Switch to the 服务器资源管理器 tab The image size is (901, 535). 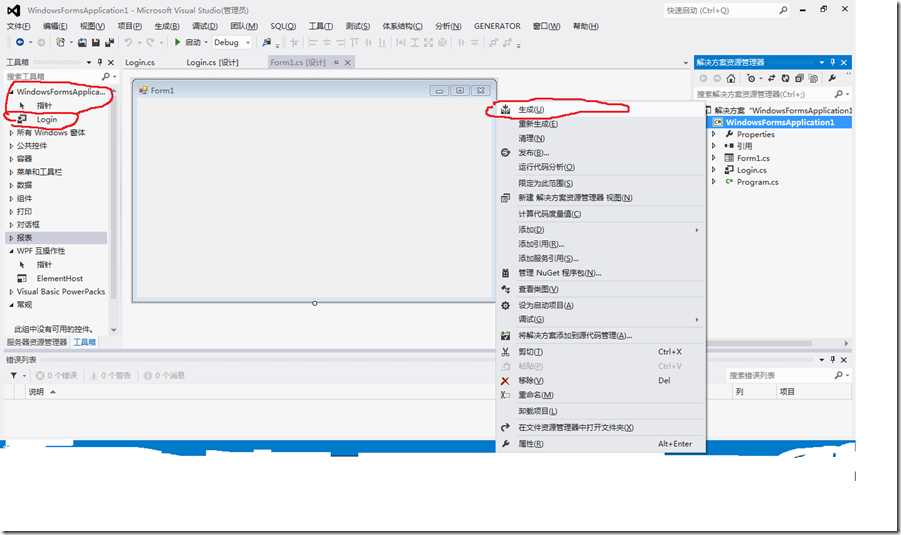point(37,342)
